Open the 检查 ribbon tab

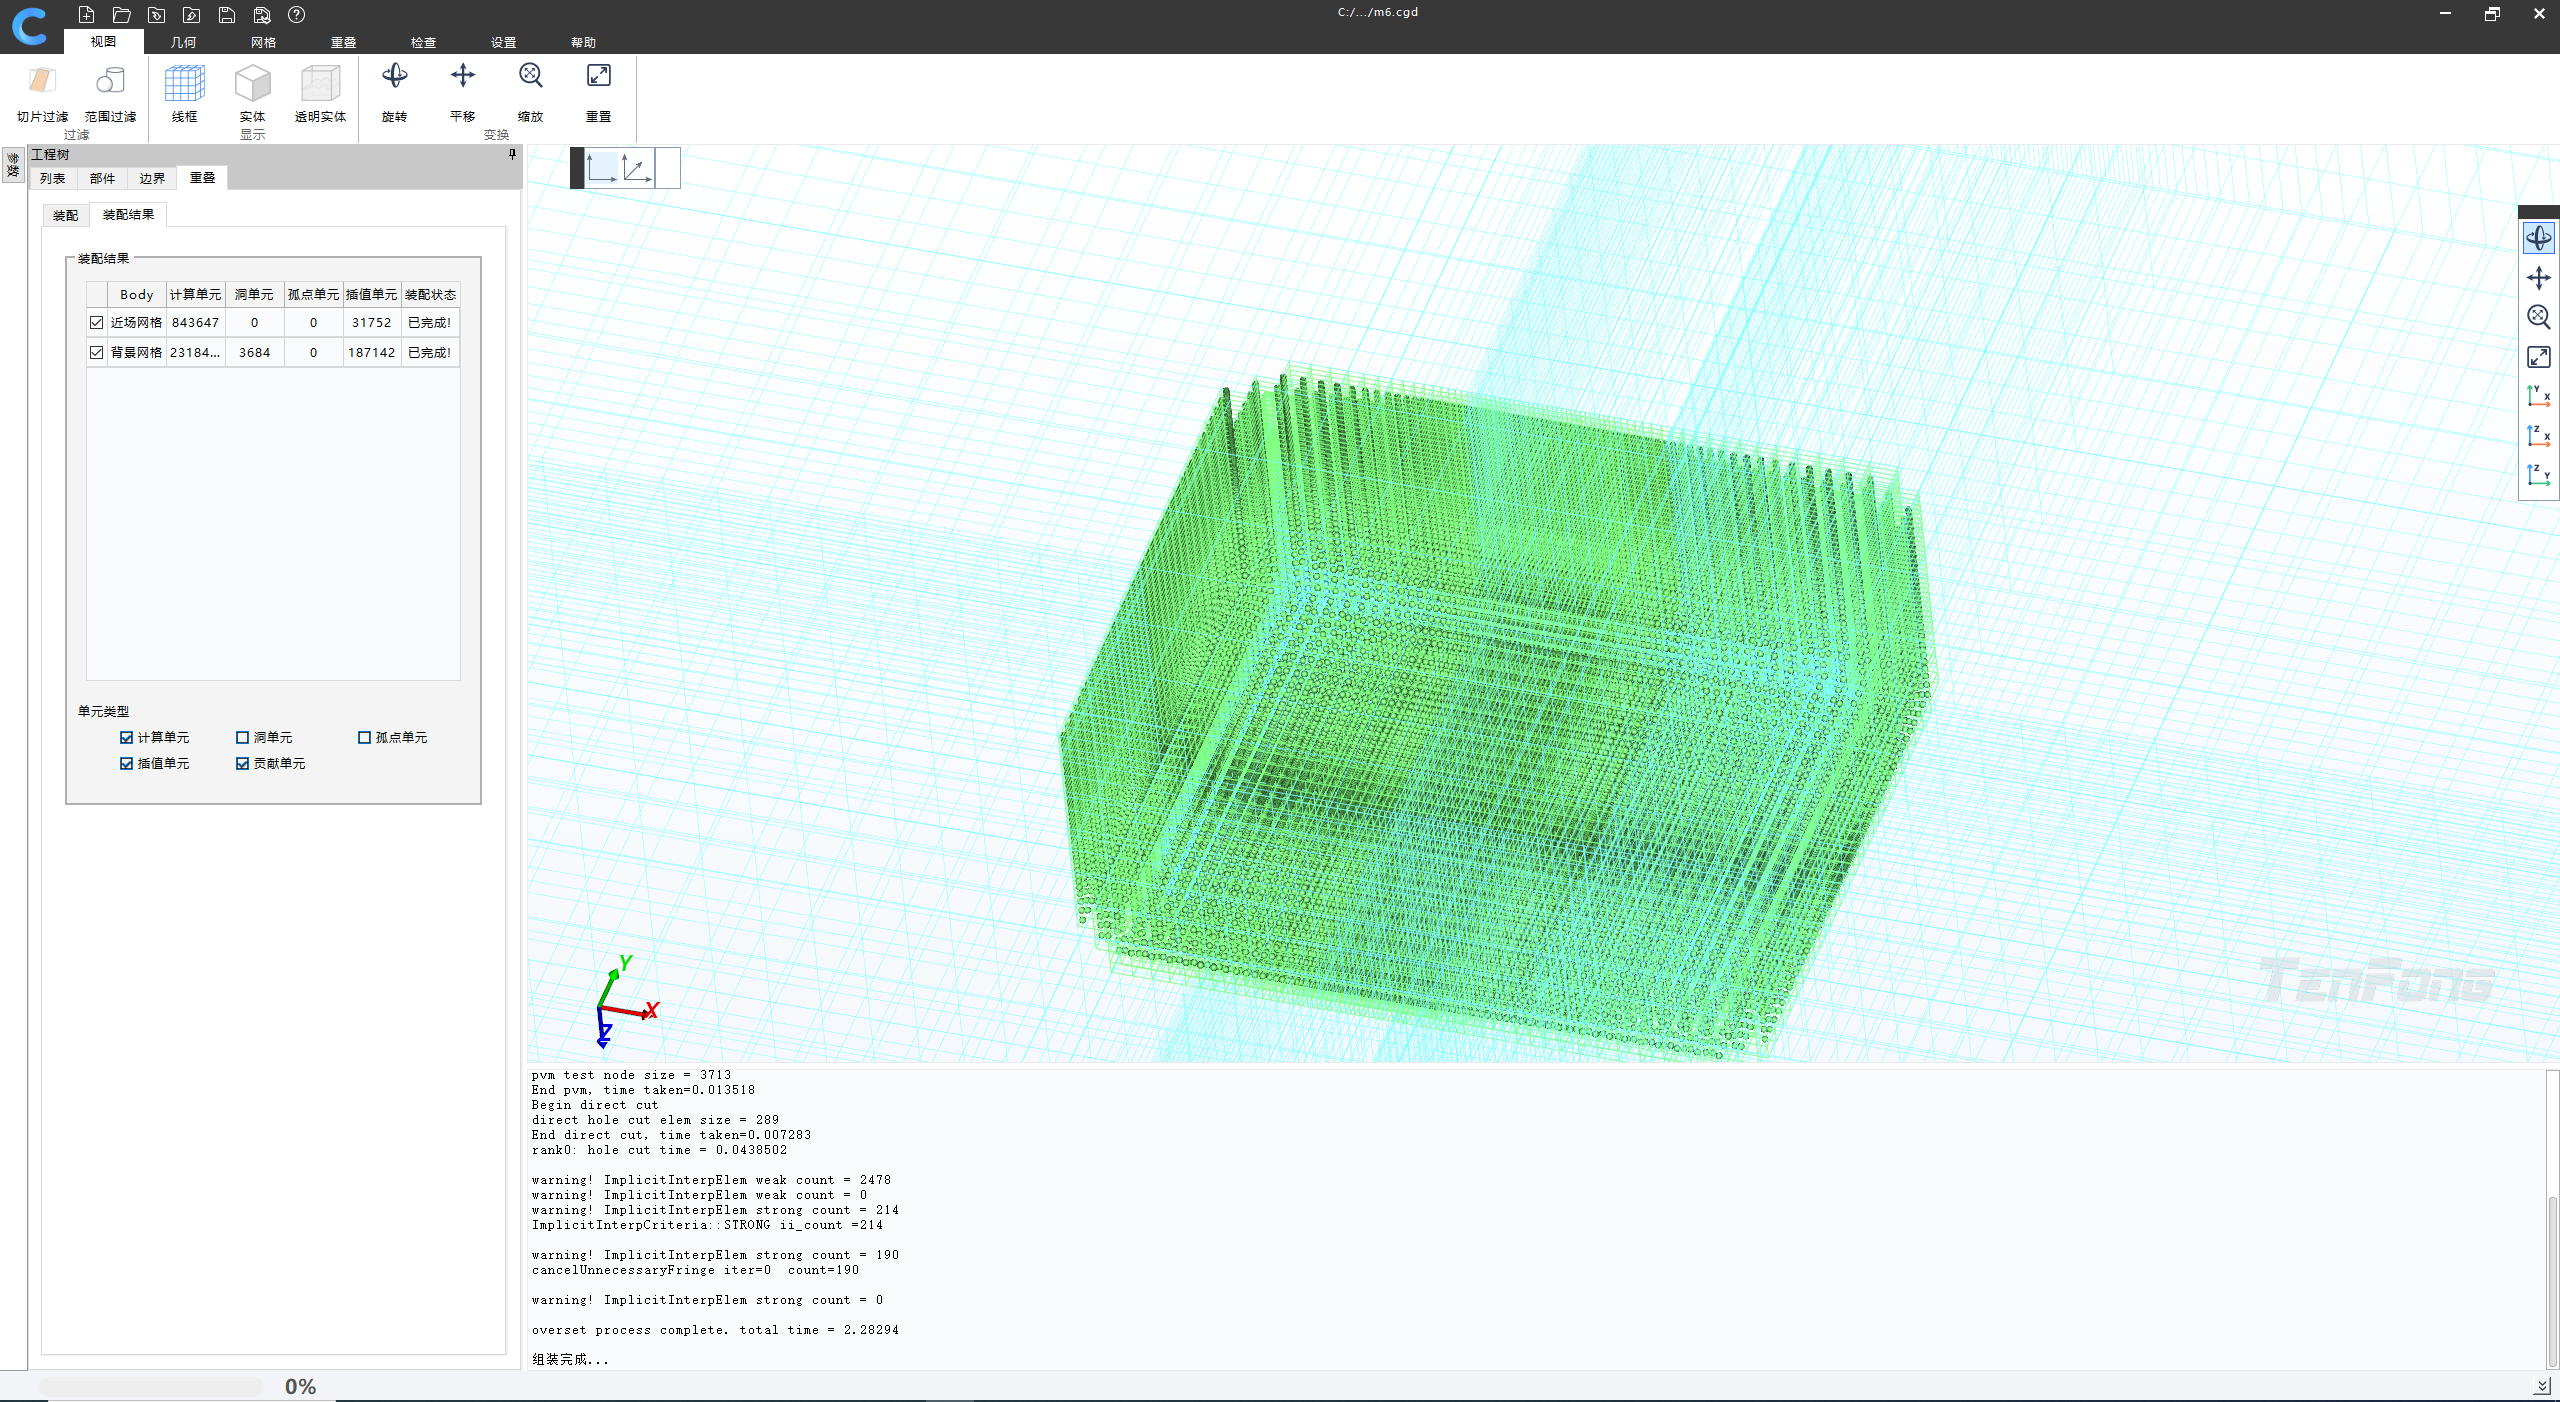pos(424,42)
